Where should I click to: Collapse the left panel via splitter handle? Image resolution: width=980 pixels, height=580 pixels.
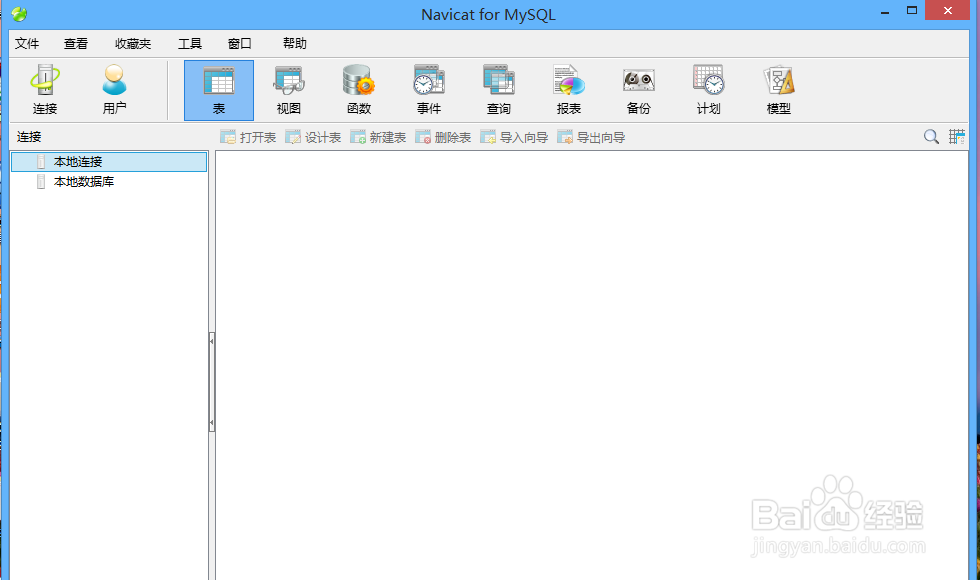click(212, 382)
